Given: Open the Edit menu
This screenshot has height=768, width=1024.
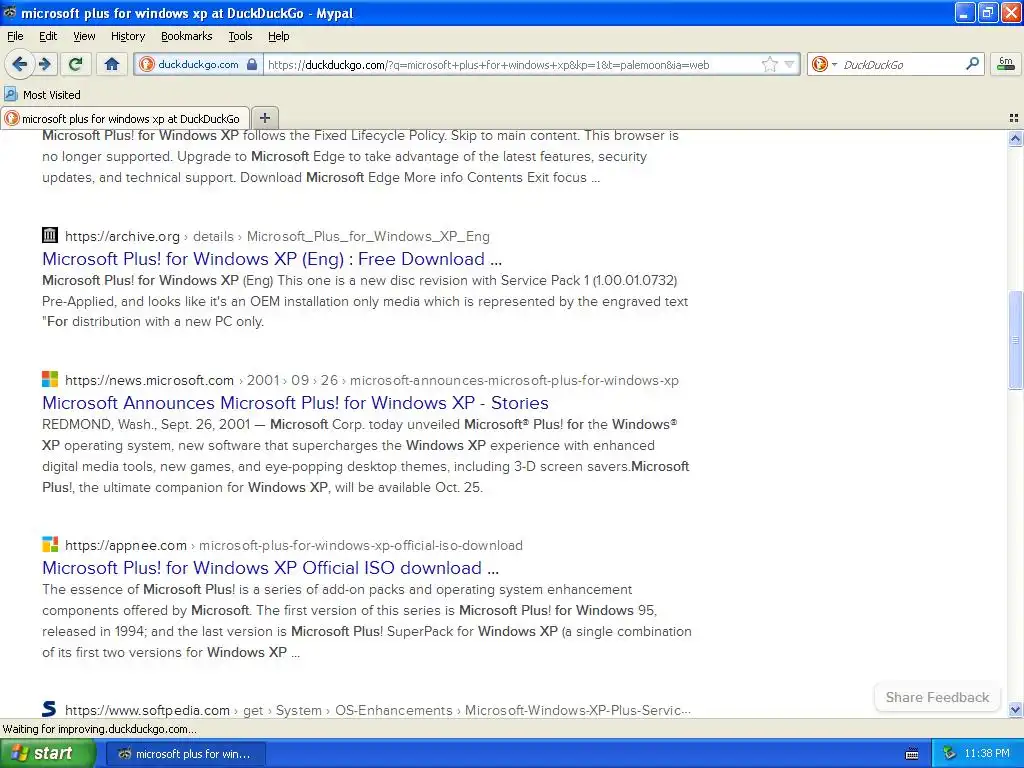Looking at the screenshot, I should [48, 36].
